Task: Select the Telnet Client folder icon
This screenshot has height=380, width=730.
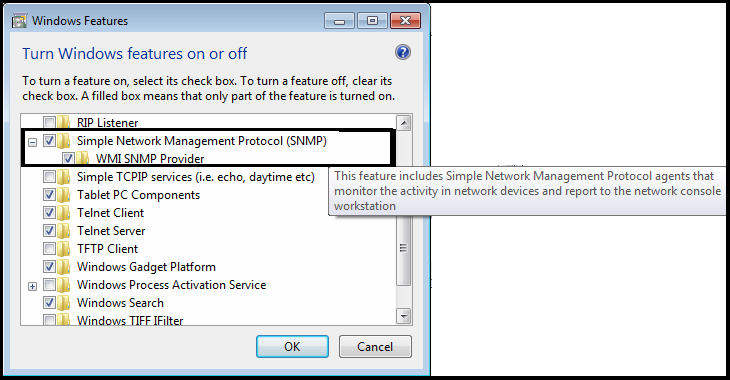Action: click(64, 213)
